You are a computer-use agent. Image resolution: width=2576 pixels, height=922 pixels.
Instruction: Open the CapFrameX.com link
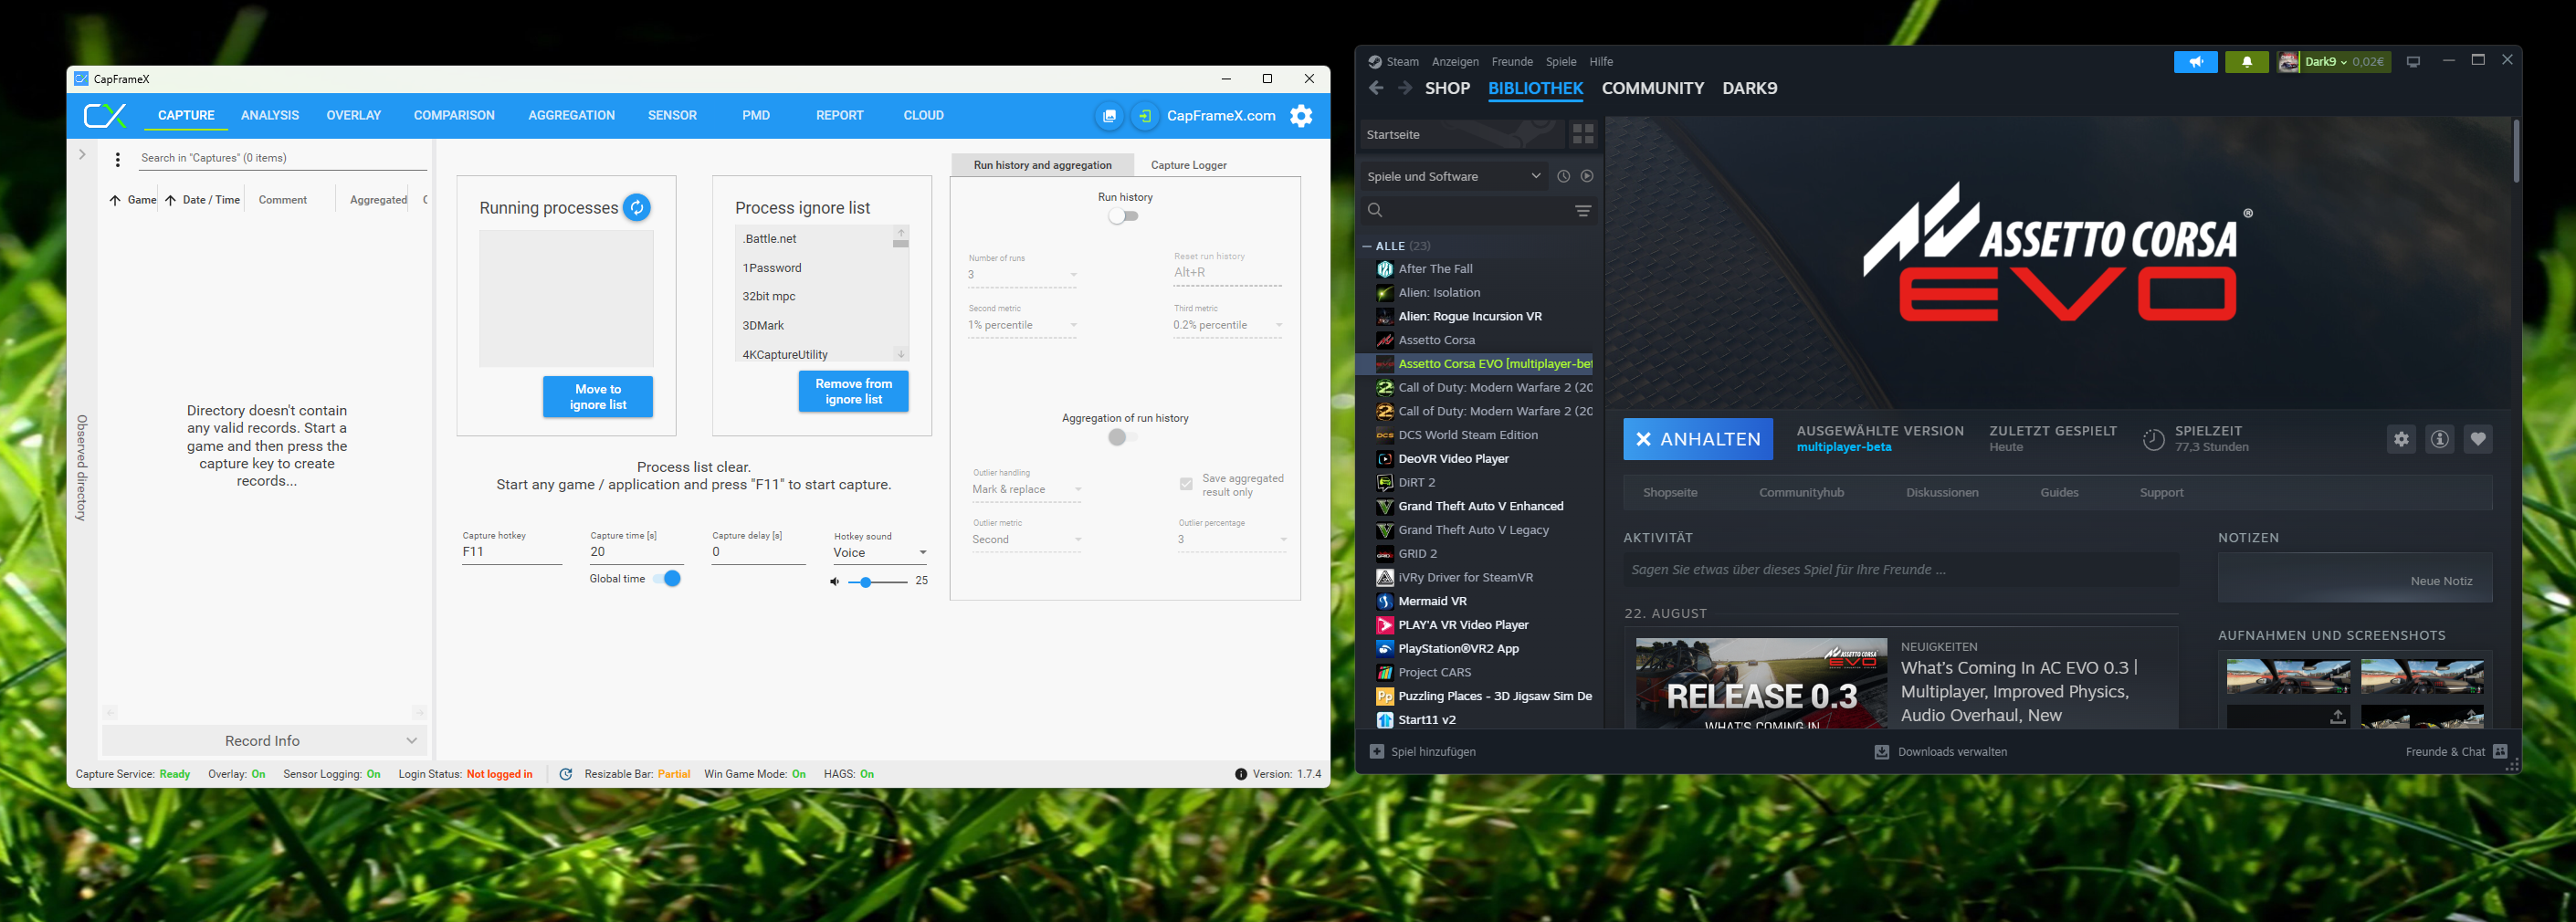pyautogui.click(x=1221, y=116)
